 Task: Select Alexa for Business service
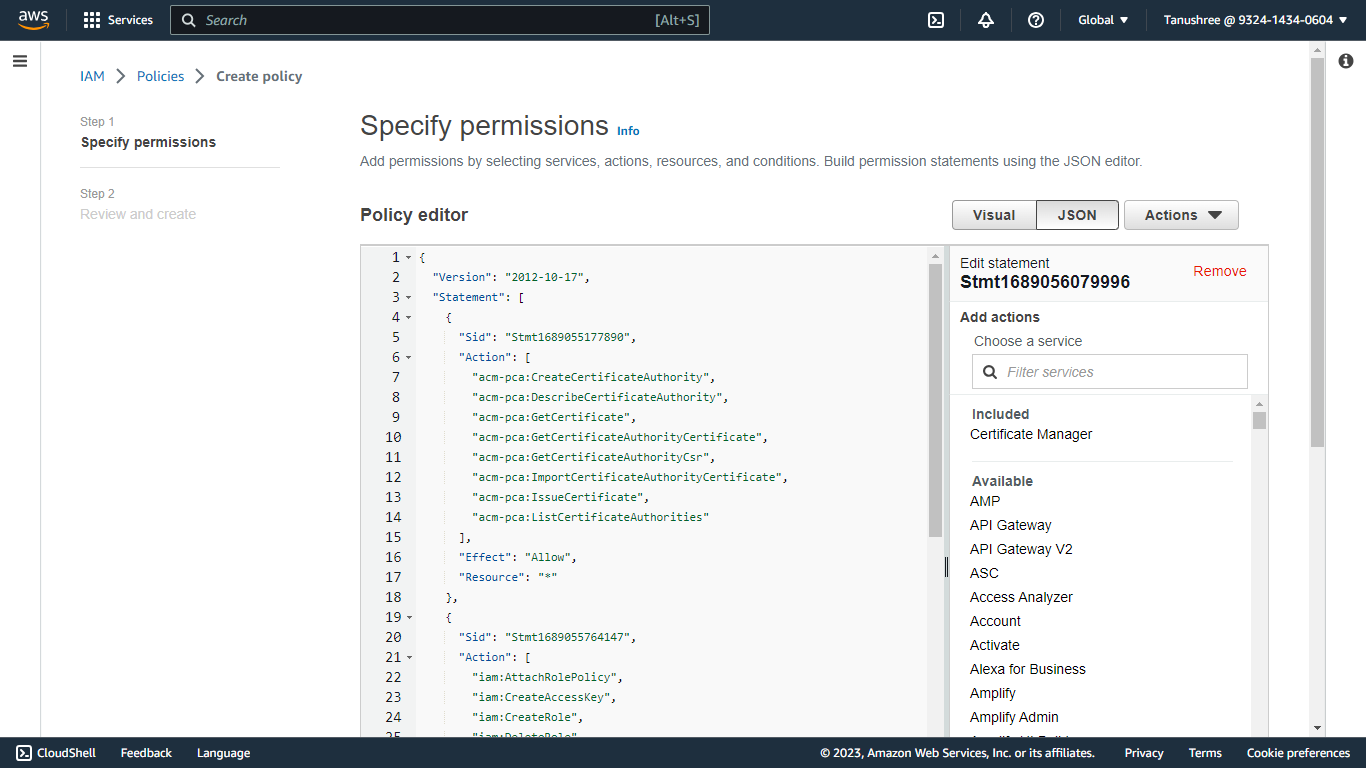point(1027,669)
